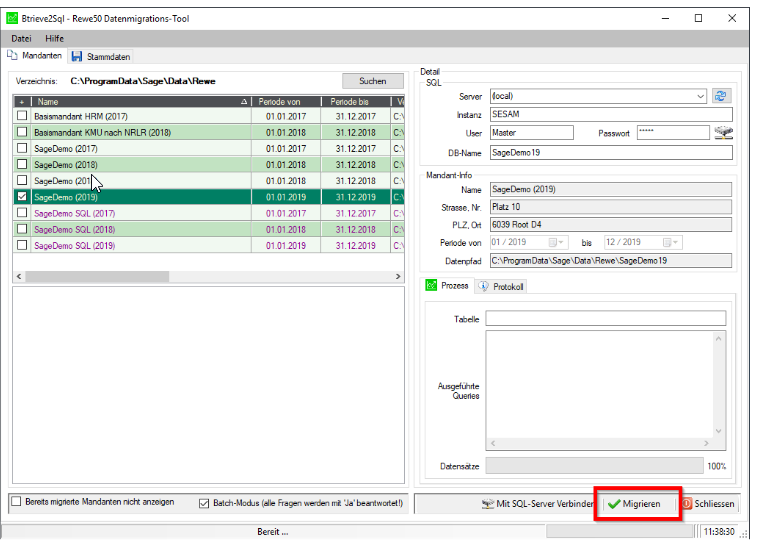
Task: Click the connection icon beside Passwort field
Action: pos(724,132)
